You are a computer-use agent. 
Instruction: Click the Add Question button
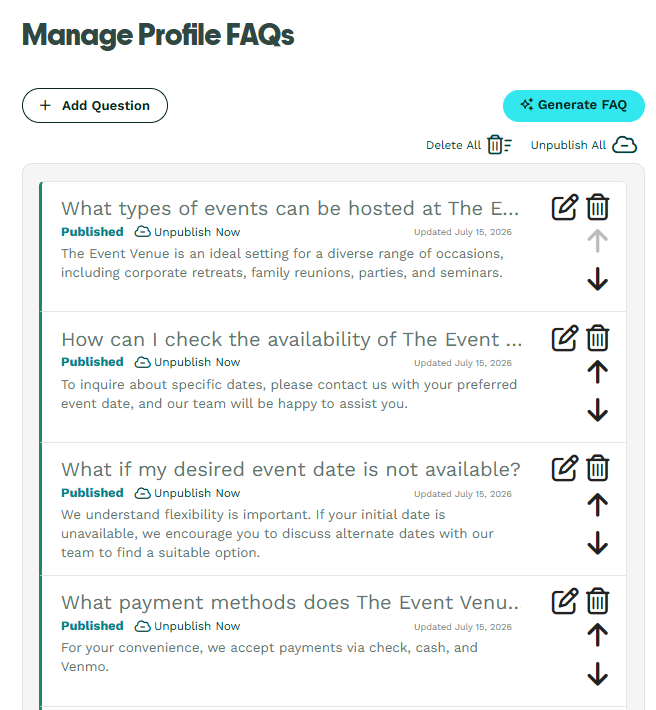point(95,106)
